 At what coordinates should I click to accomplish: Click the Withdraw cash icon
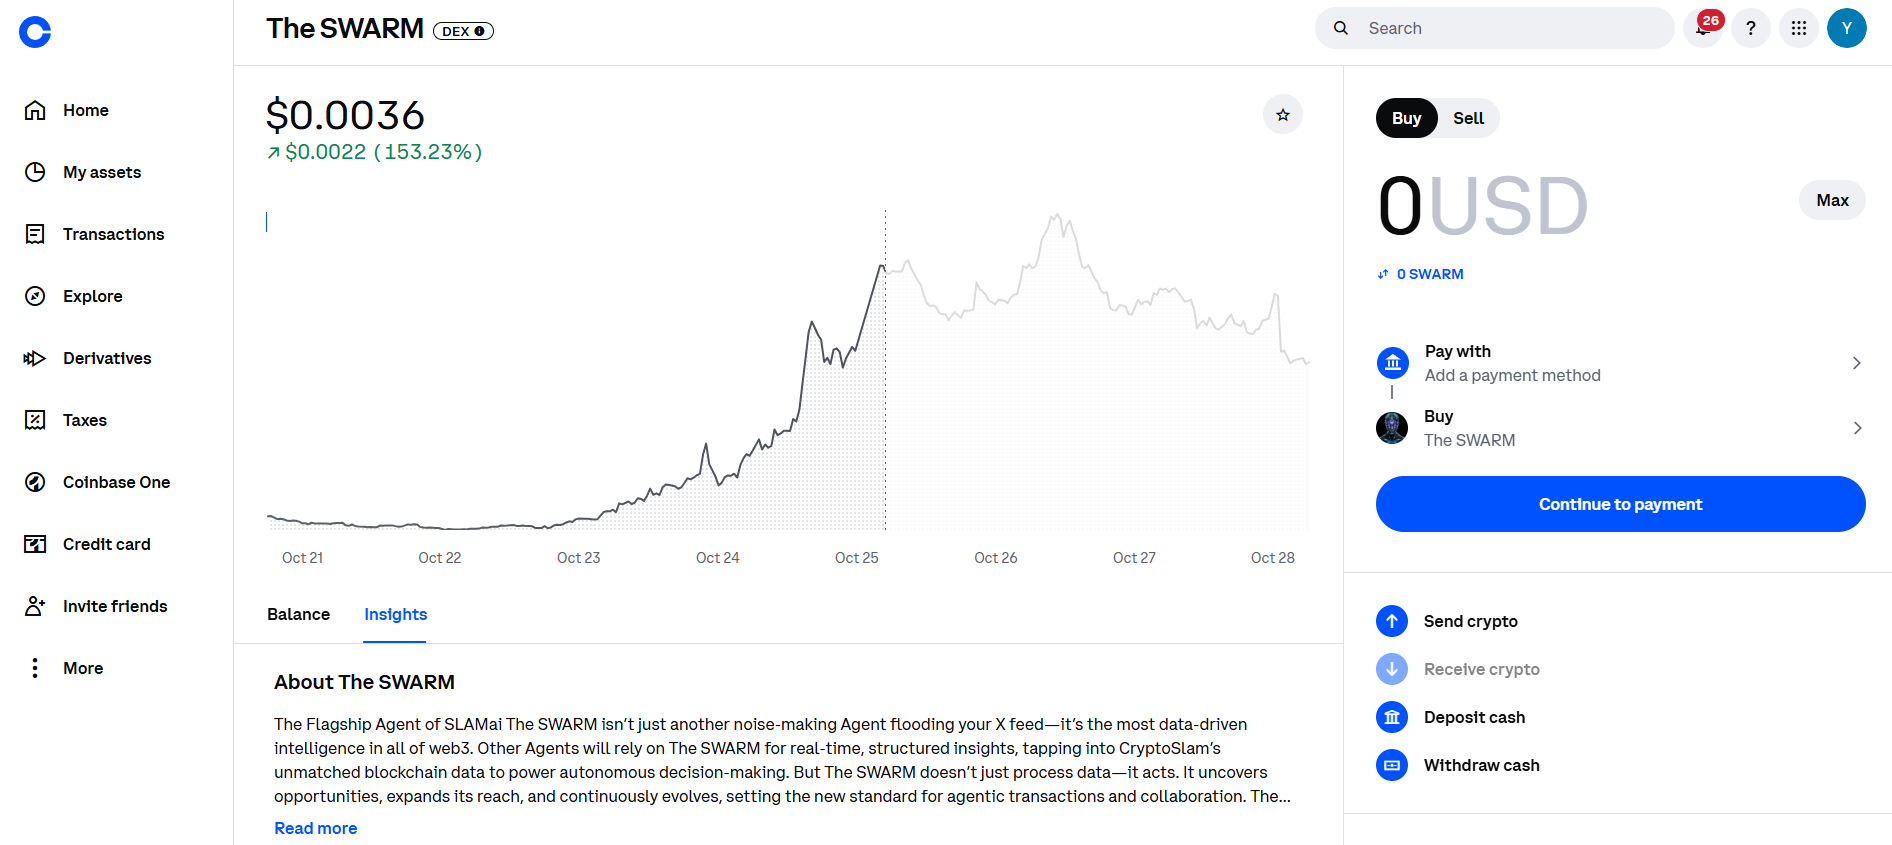[x=1391, y=765]
